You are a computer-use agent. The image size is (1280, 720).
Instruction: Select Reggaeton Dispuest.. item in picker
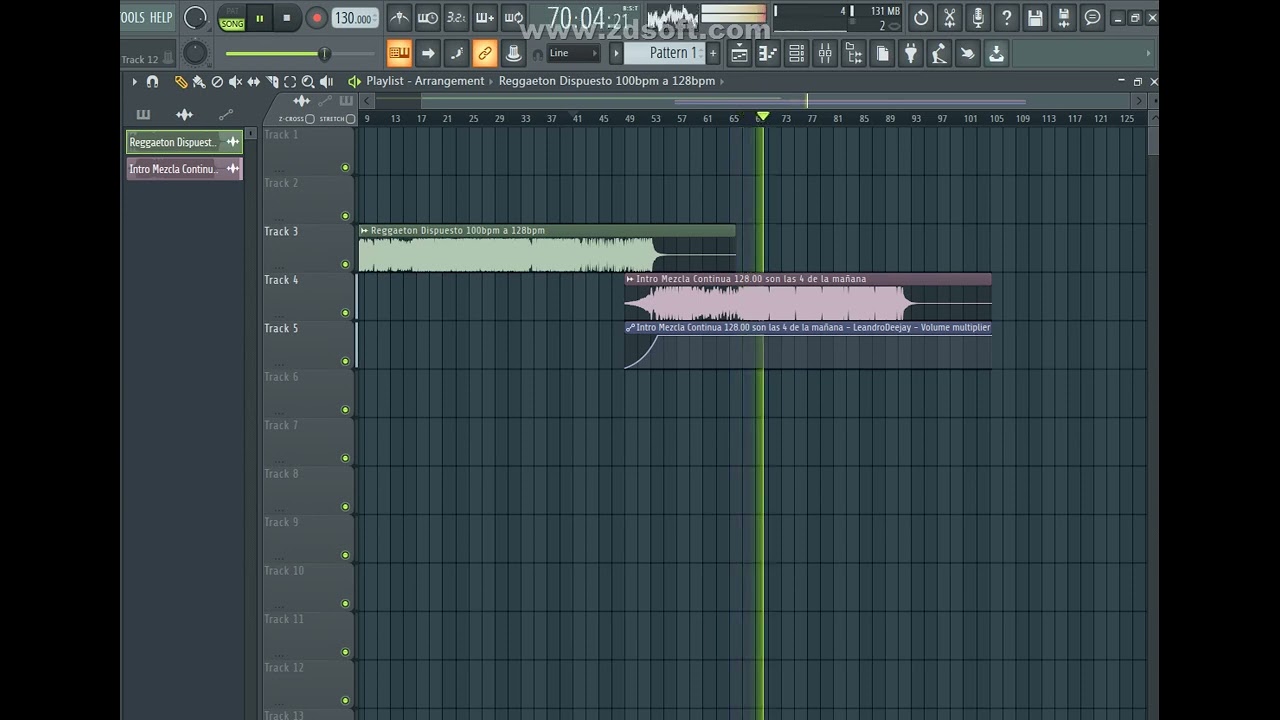click(184, 142)
